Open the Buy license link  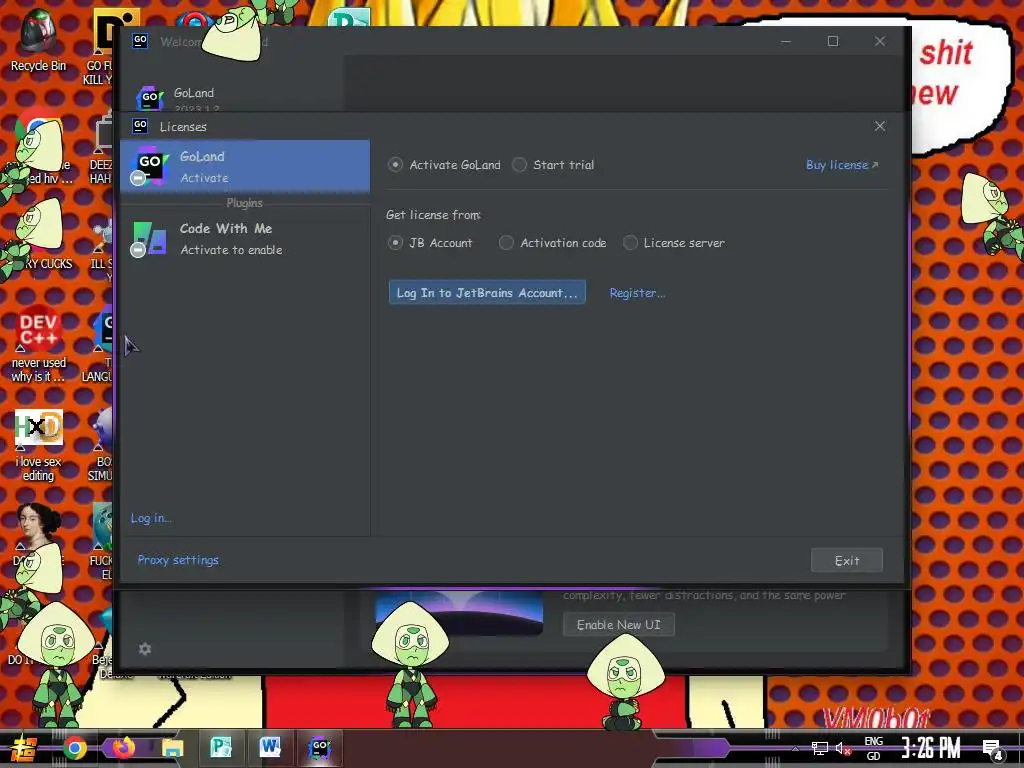click(842, 165)
